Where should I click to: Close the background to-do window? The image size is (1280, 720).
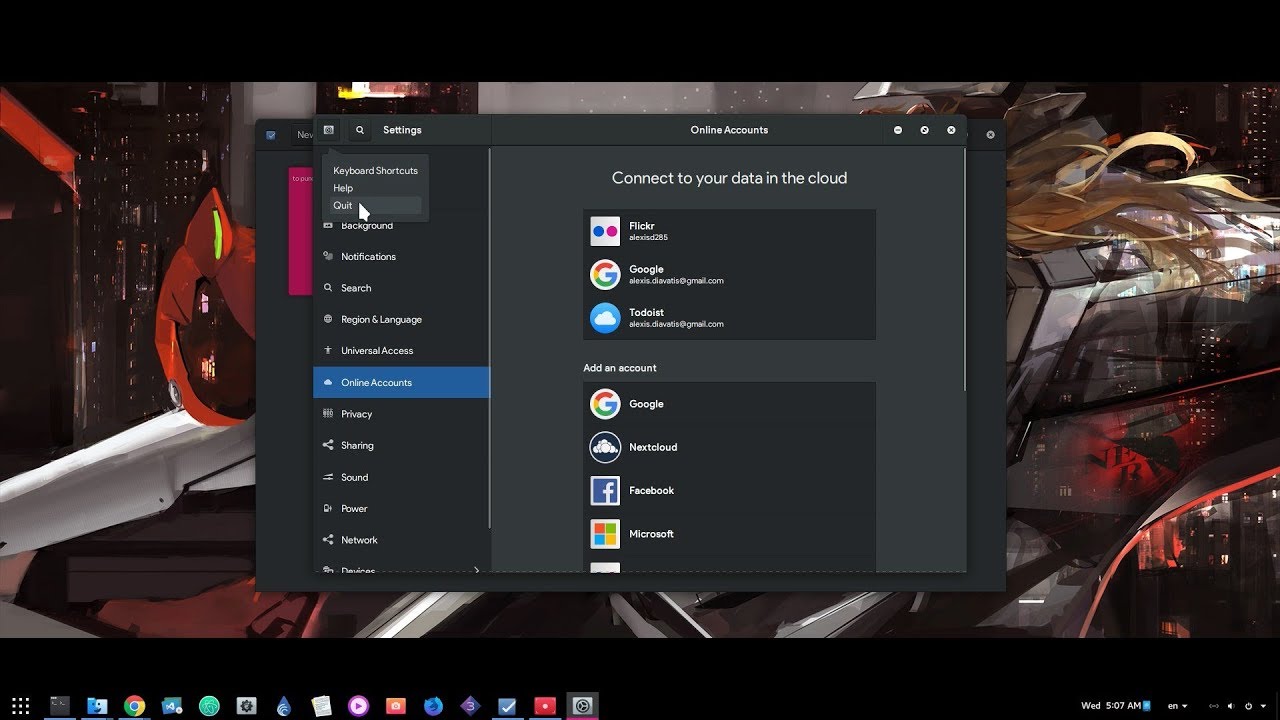(990, 135)
